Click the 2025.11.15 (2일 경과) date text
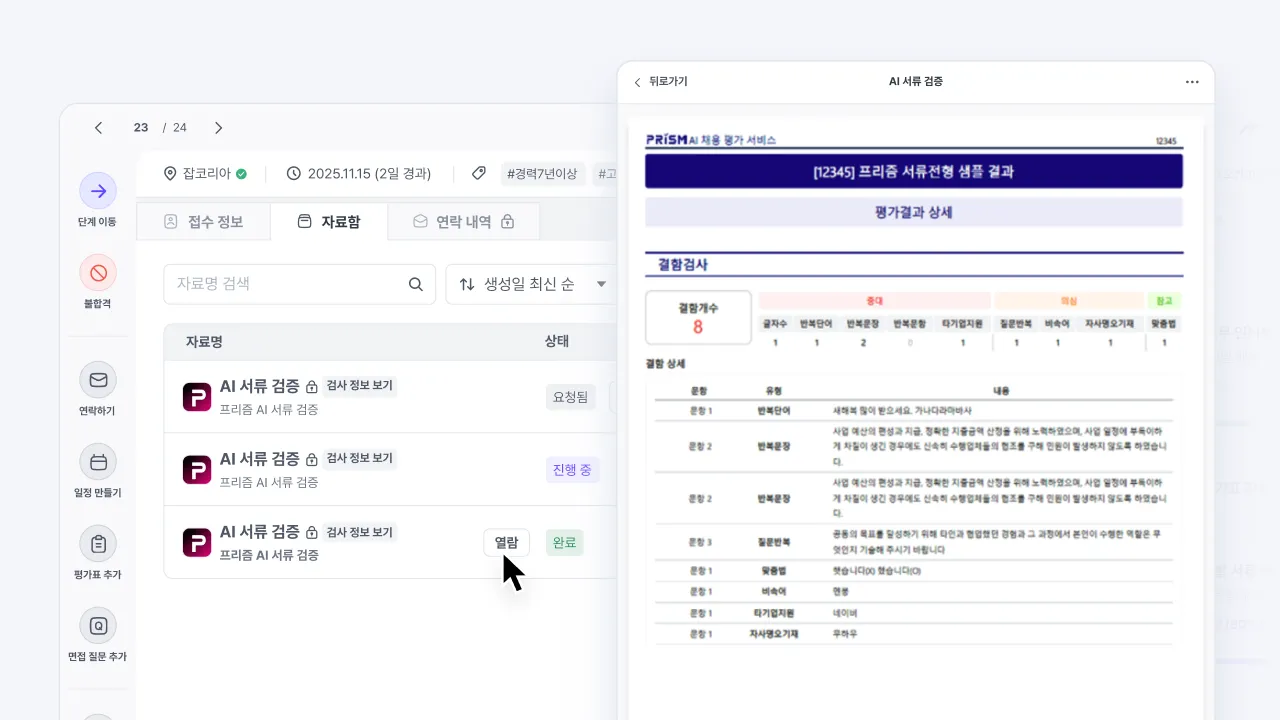This screenshot has width=1280, height=720. tap(370, 173)
